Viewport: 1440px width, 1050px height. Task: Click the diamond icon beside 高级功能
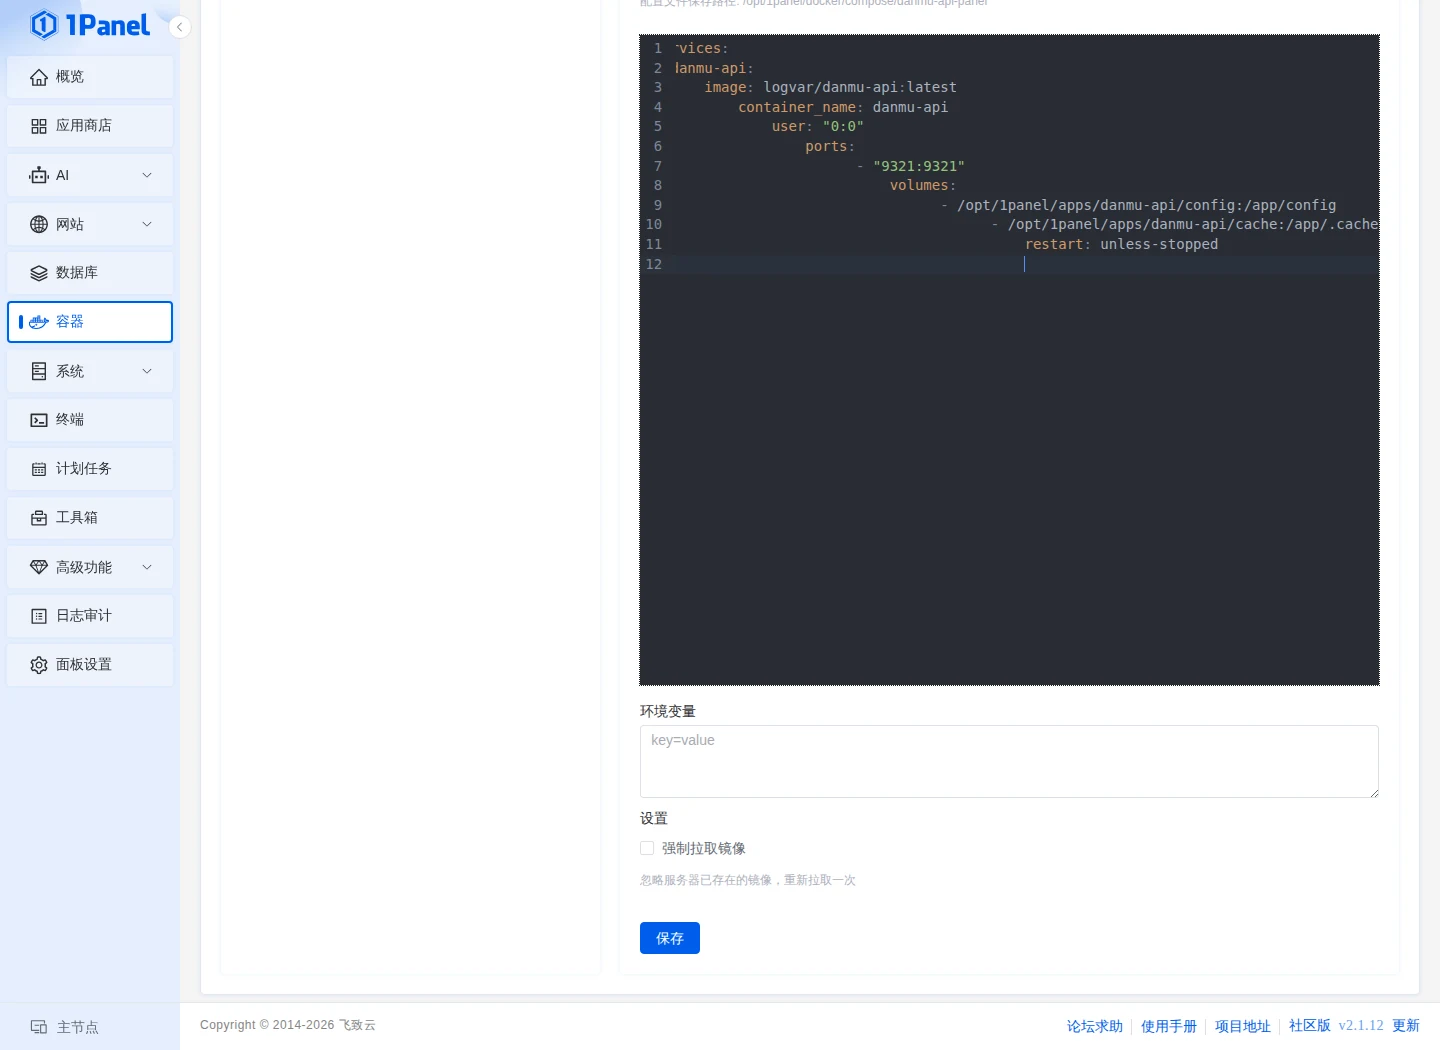tap(39, 567)
